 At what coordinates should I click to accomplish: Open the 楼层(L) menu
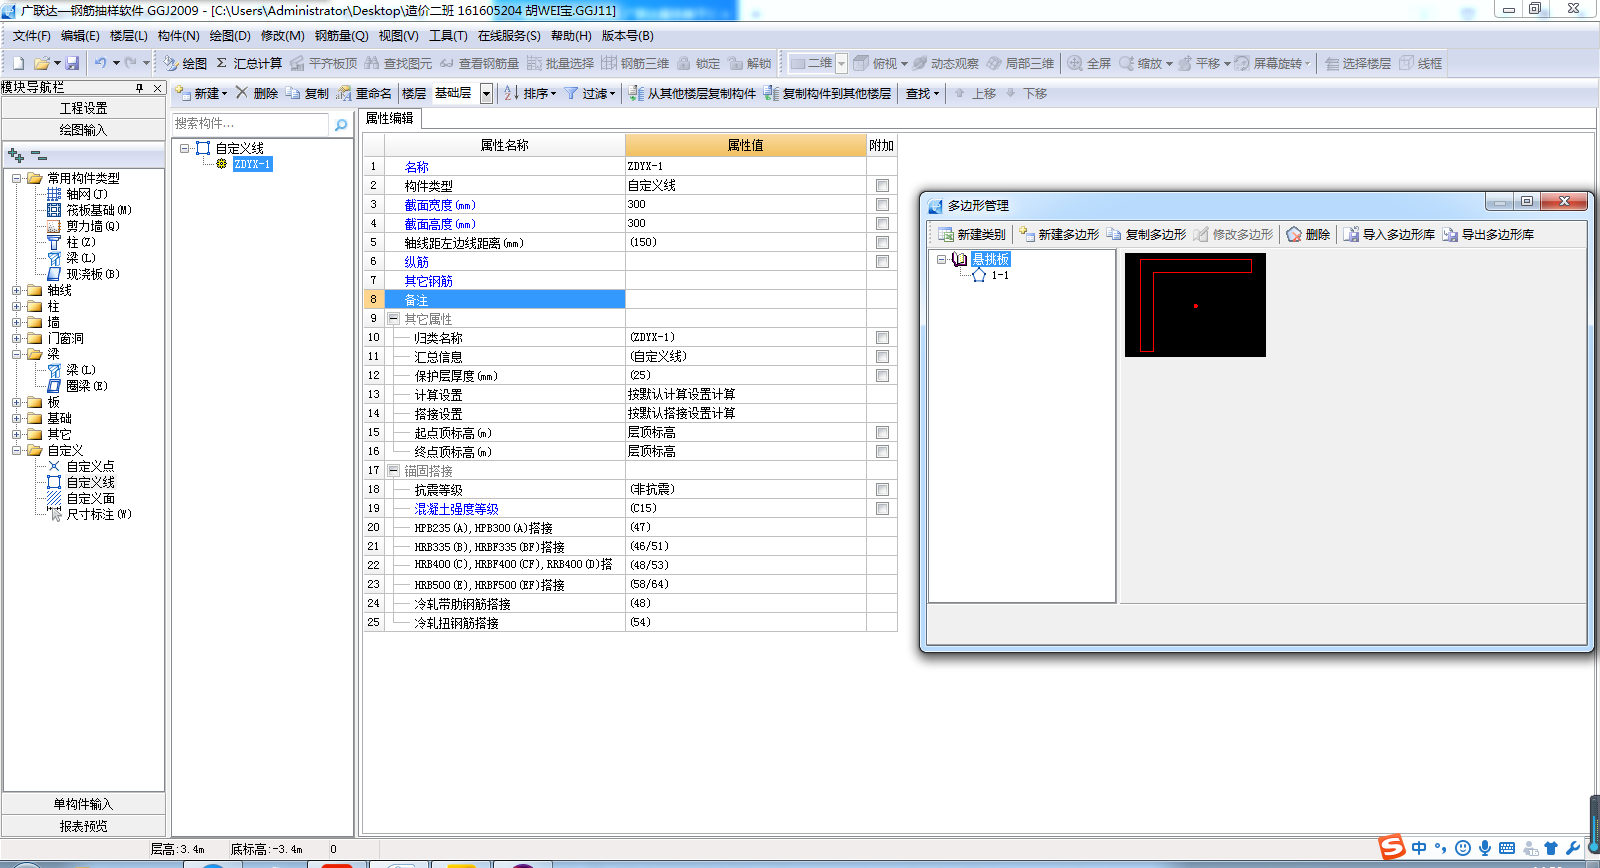[128, 35]
